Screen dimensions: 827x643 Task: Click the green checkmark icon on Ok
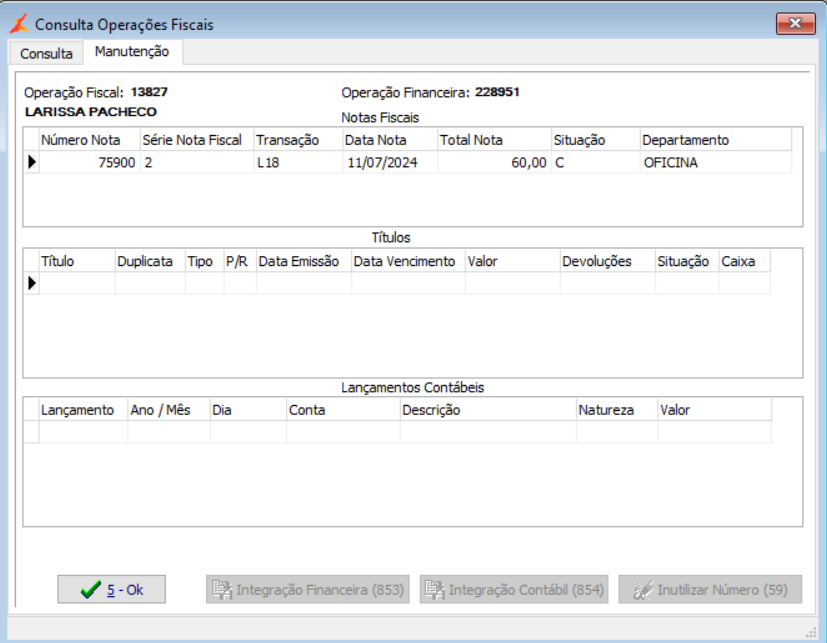pos(91,589)
